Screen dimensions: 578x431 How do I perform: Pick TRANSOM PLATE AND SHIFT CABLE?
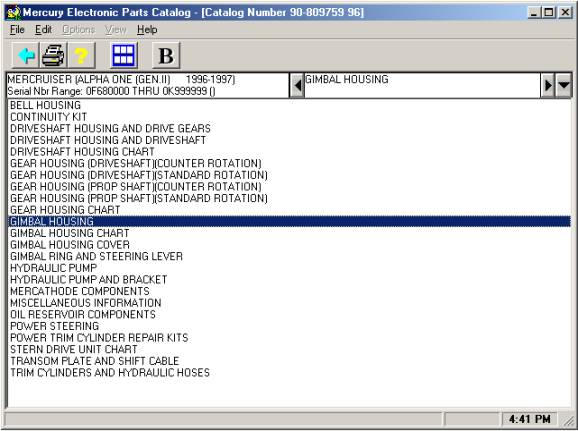[x=94, y=361]
